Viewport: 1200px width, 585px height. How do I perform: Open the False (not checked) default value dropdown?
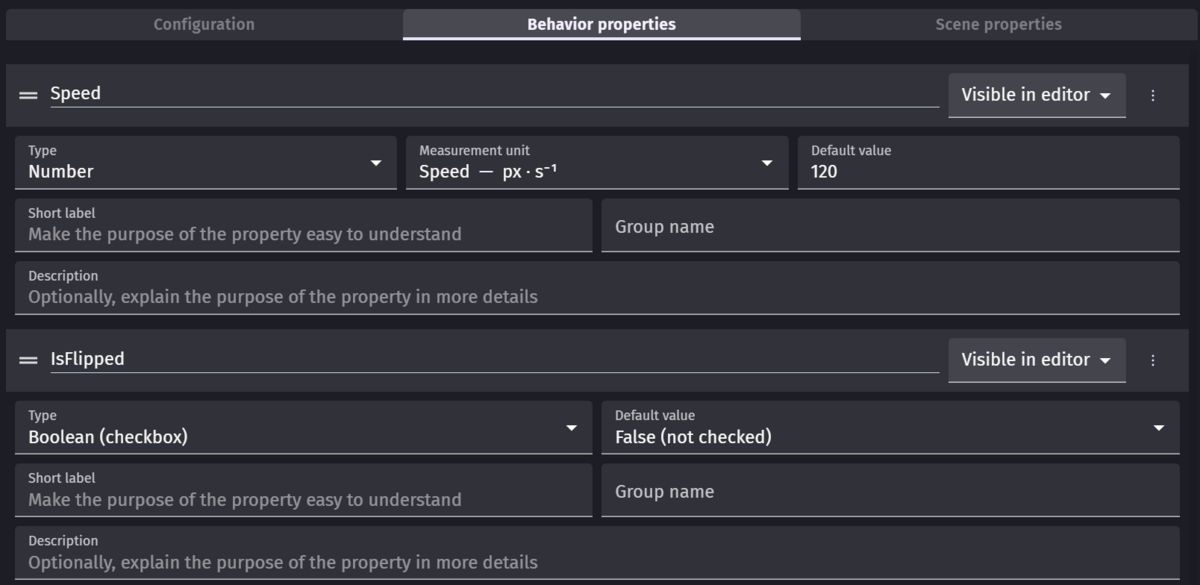(891, 428)
